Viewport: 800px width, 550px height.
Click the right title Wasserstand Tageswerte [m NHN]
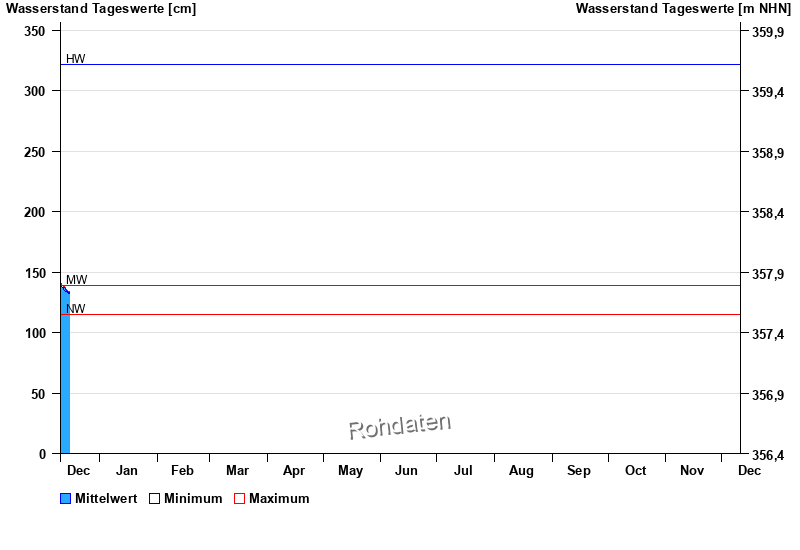tap(683, 9)
